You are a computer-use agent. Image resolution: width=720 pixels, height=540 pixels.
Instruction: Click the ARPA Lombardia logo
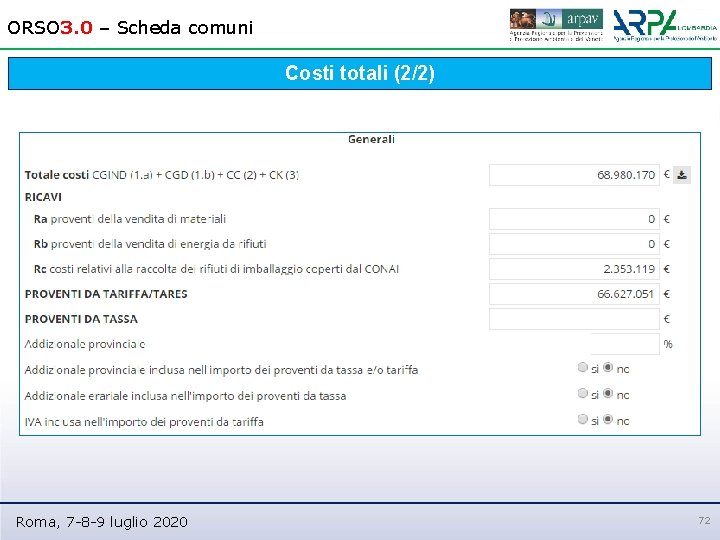point(665,26)
